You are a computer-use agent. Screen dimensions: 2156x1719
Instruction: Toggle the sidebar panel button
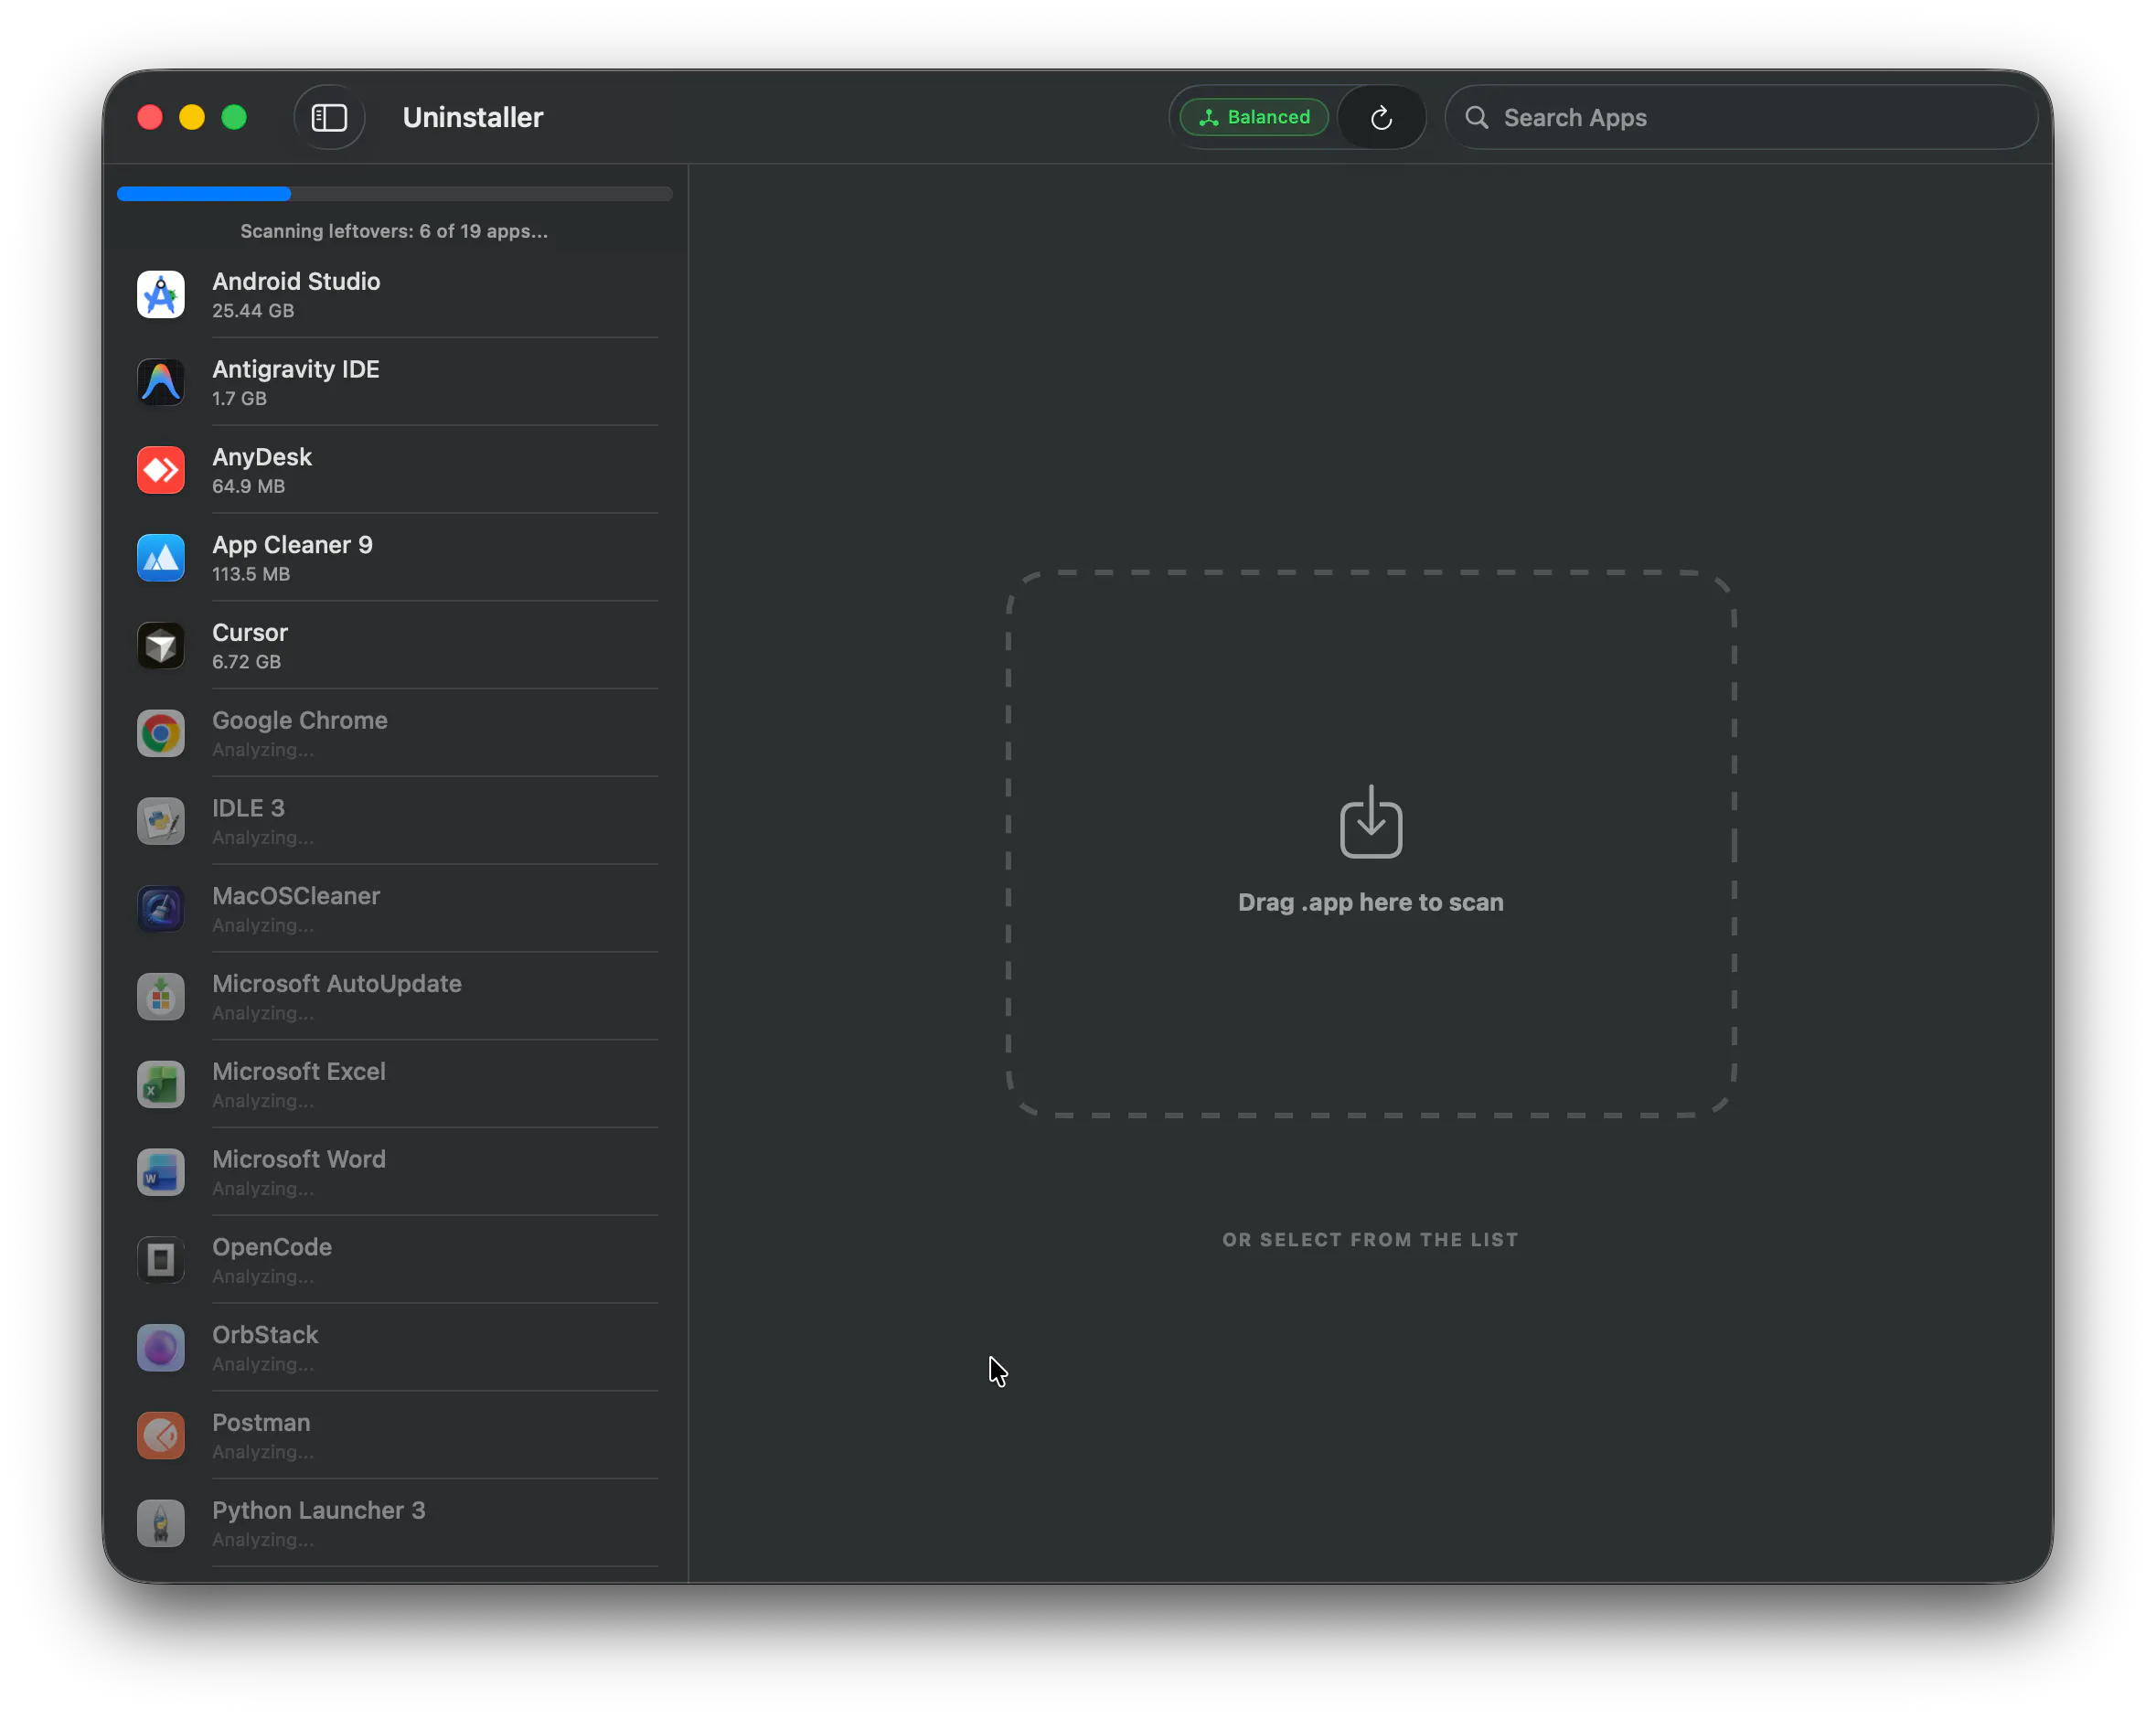click(x=329, y=118)
